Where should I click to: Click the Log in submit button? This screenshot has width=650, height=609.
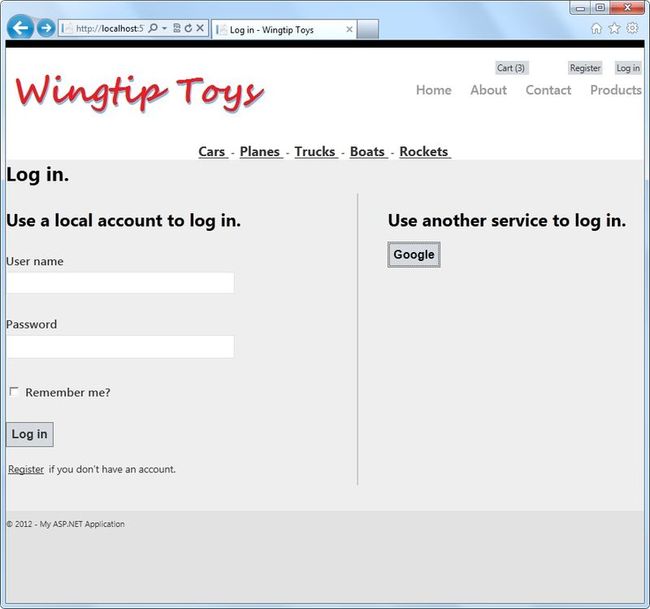[30, 434]
